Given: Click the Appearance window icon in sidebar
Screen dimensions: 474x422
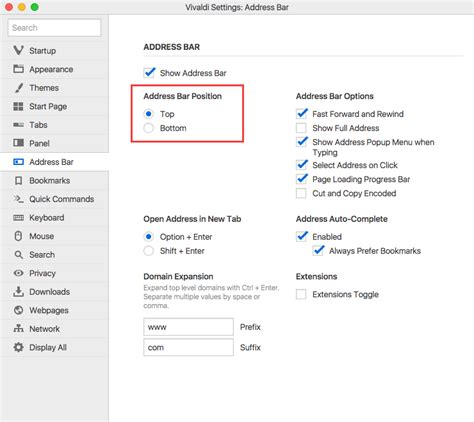Looking at the screenshot, I should pyautogui.click(x=18, y=69).
